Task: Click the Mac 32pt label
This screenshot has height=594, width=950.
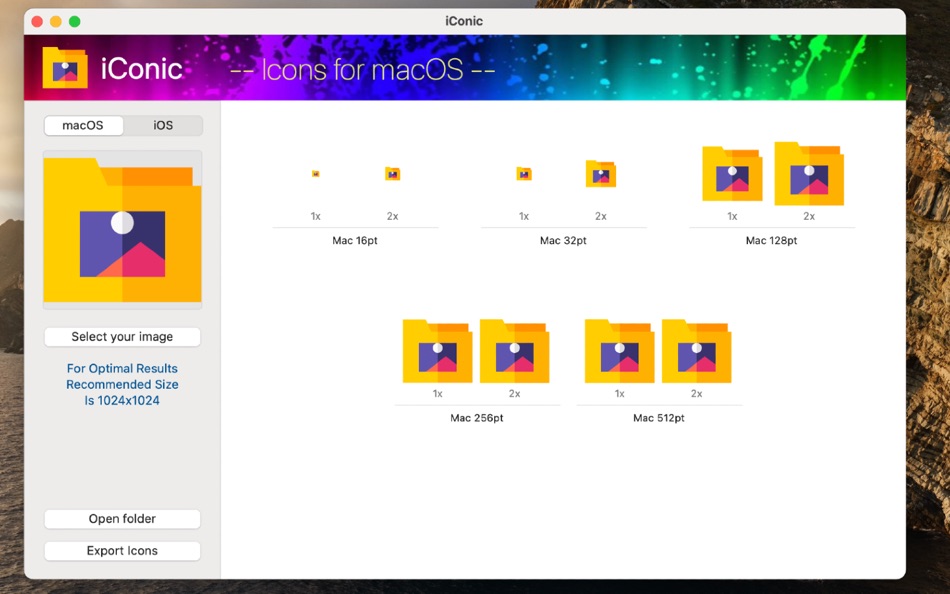Action: coord(563,241)
